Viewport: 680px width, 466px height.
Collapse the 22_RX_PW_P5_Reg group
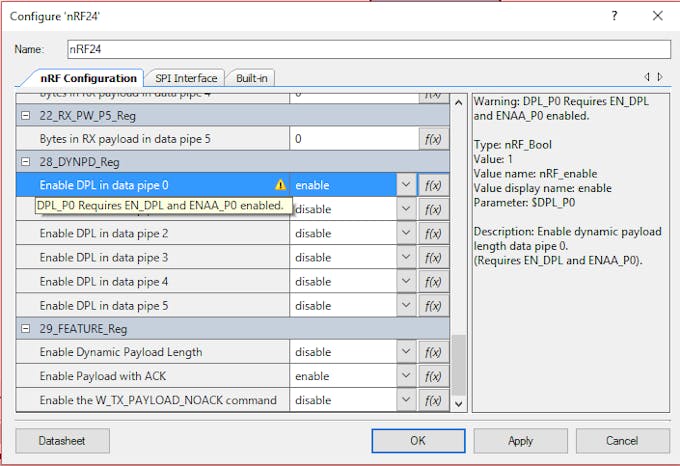[x=26, y=116]
